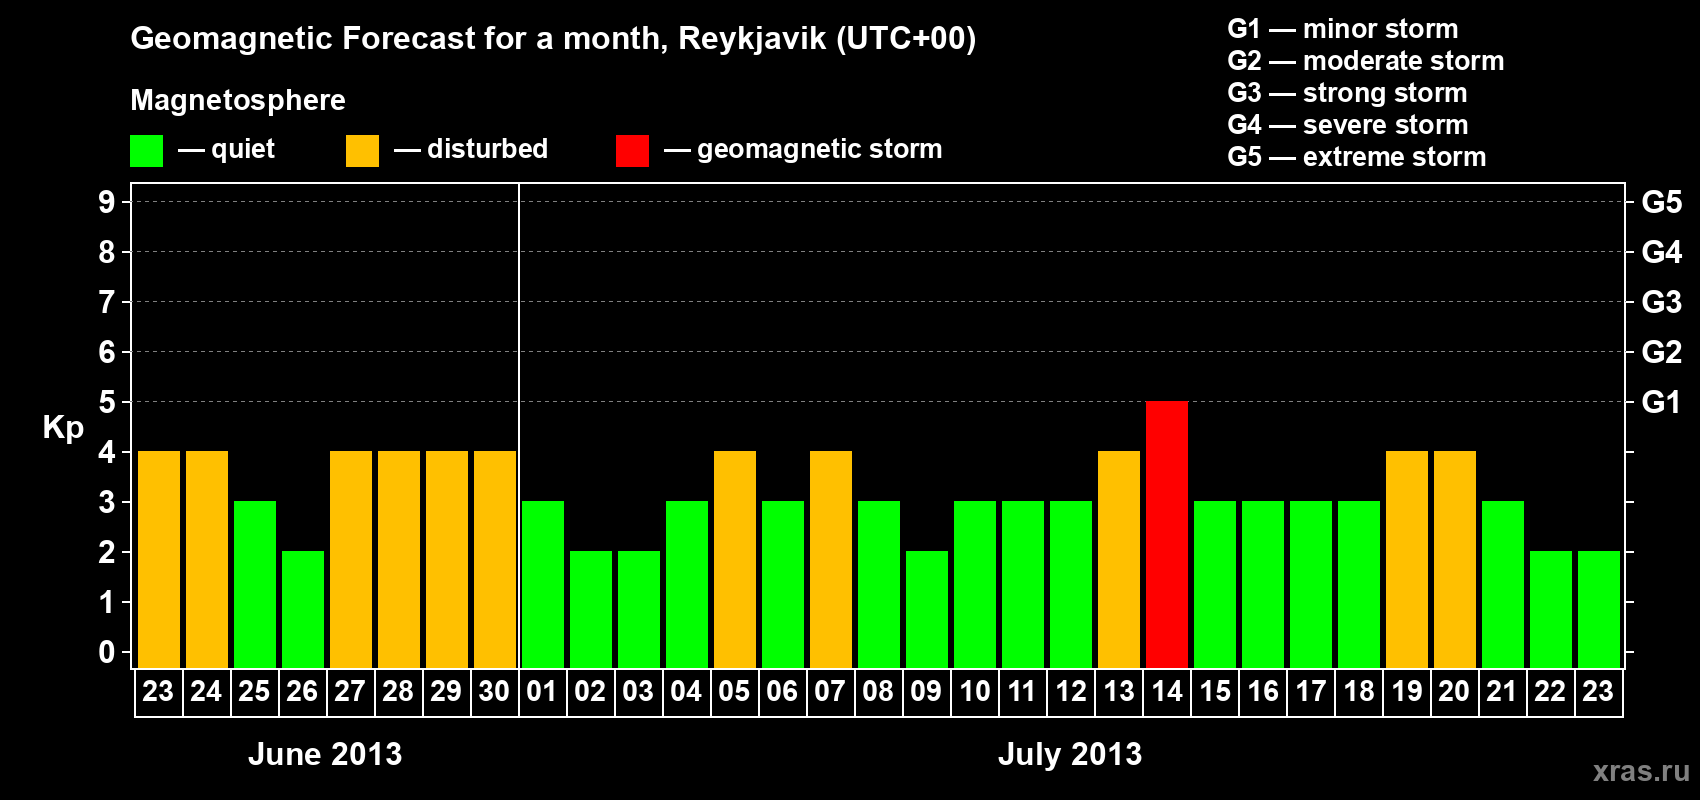The image size is (1700, 800).
Task: Click date label 27 on the axis
Action: (350, 691)
